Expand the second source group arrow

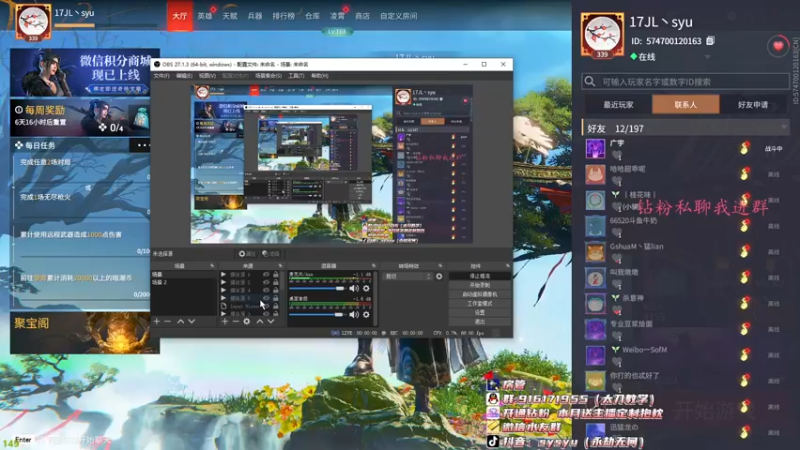[223, 282]
